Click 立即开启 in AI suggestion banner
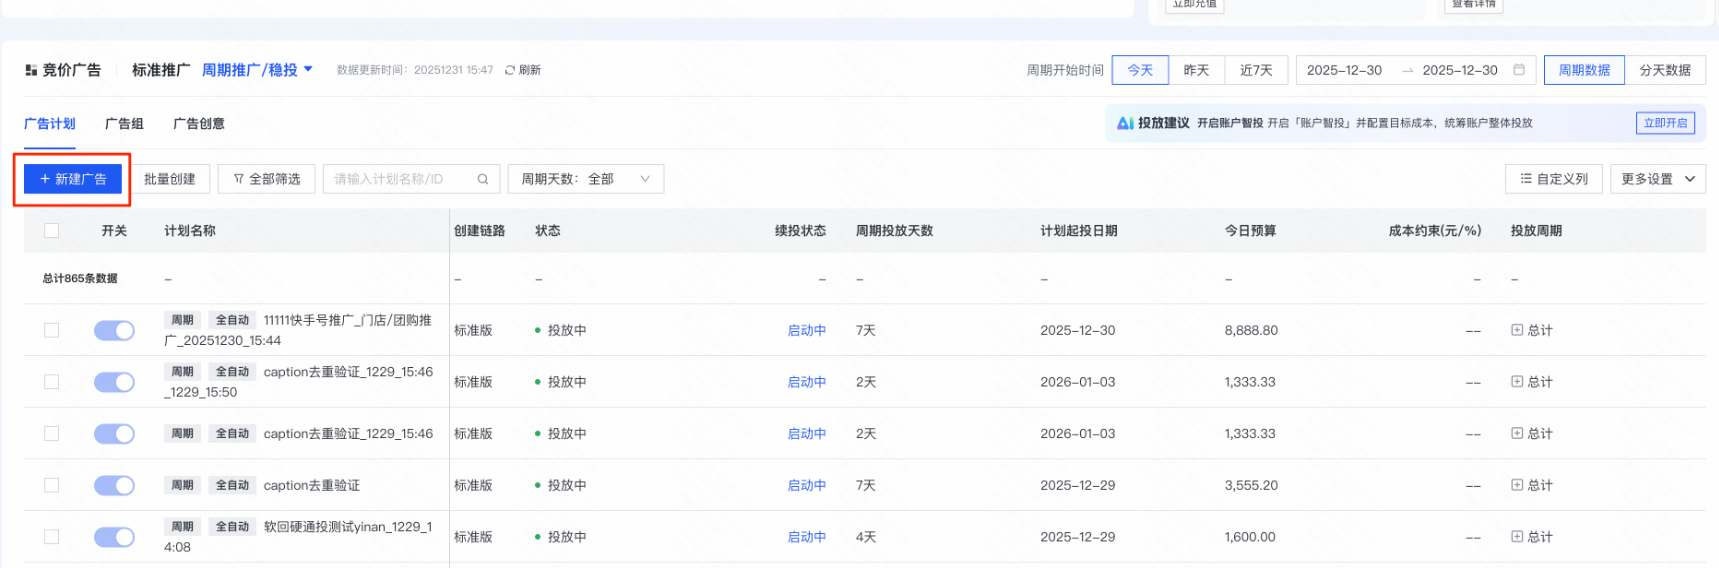Screen dimensions: 1719x568 [1665, 123]
